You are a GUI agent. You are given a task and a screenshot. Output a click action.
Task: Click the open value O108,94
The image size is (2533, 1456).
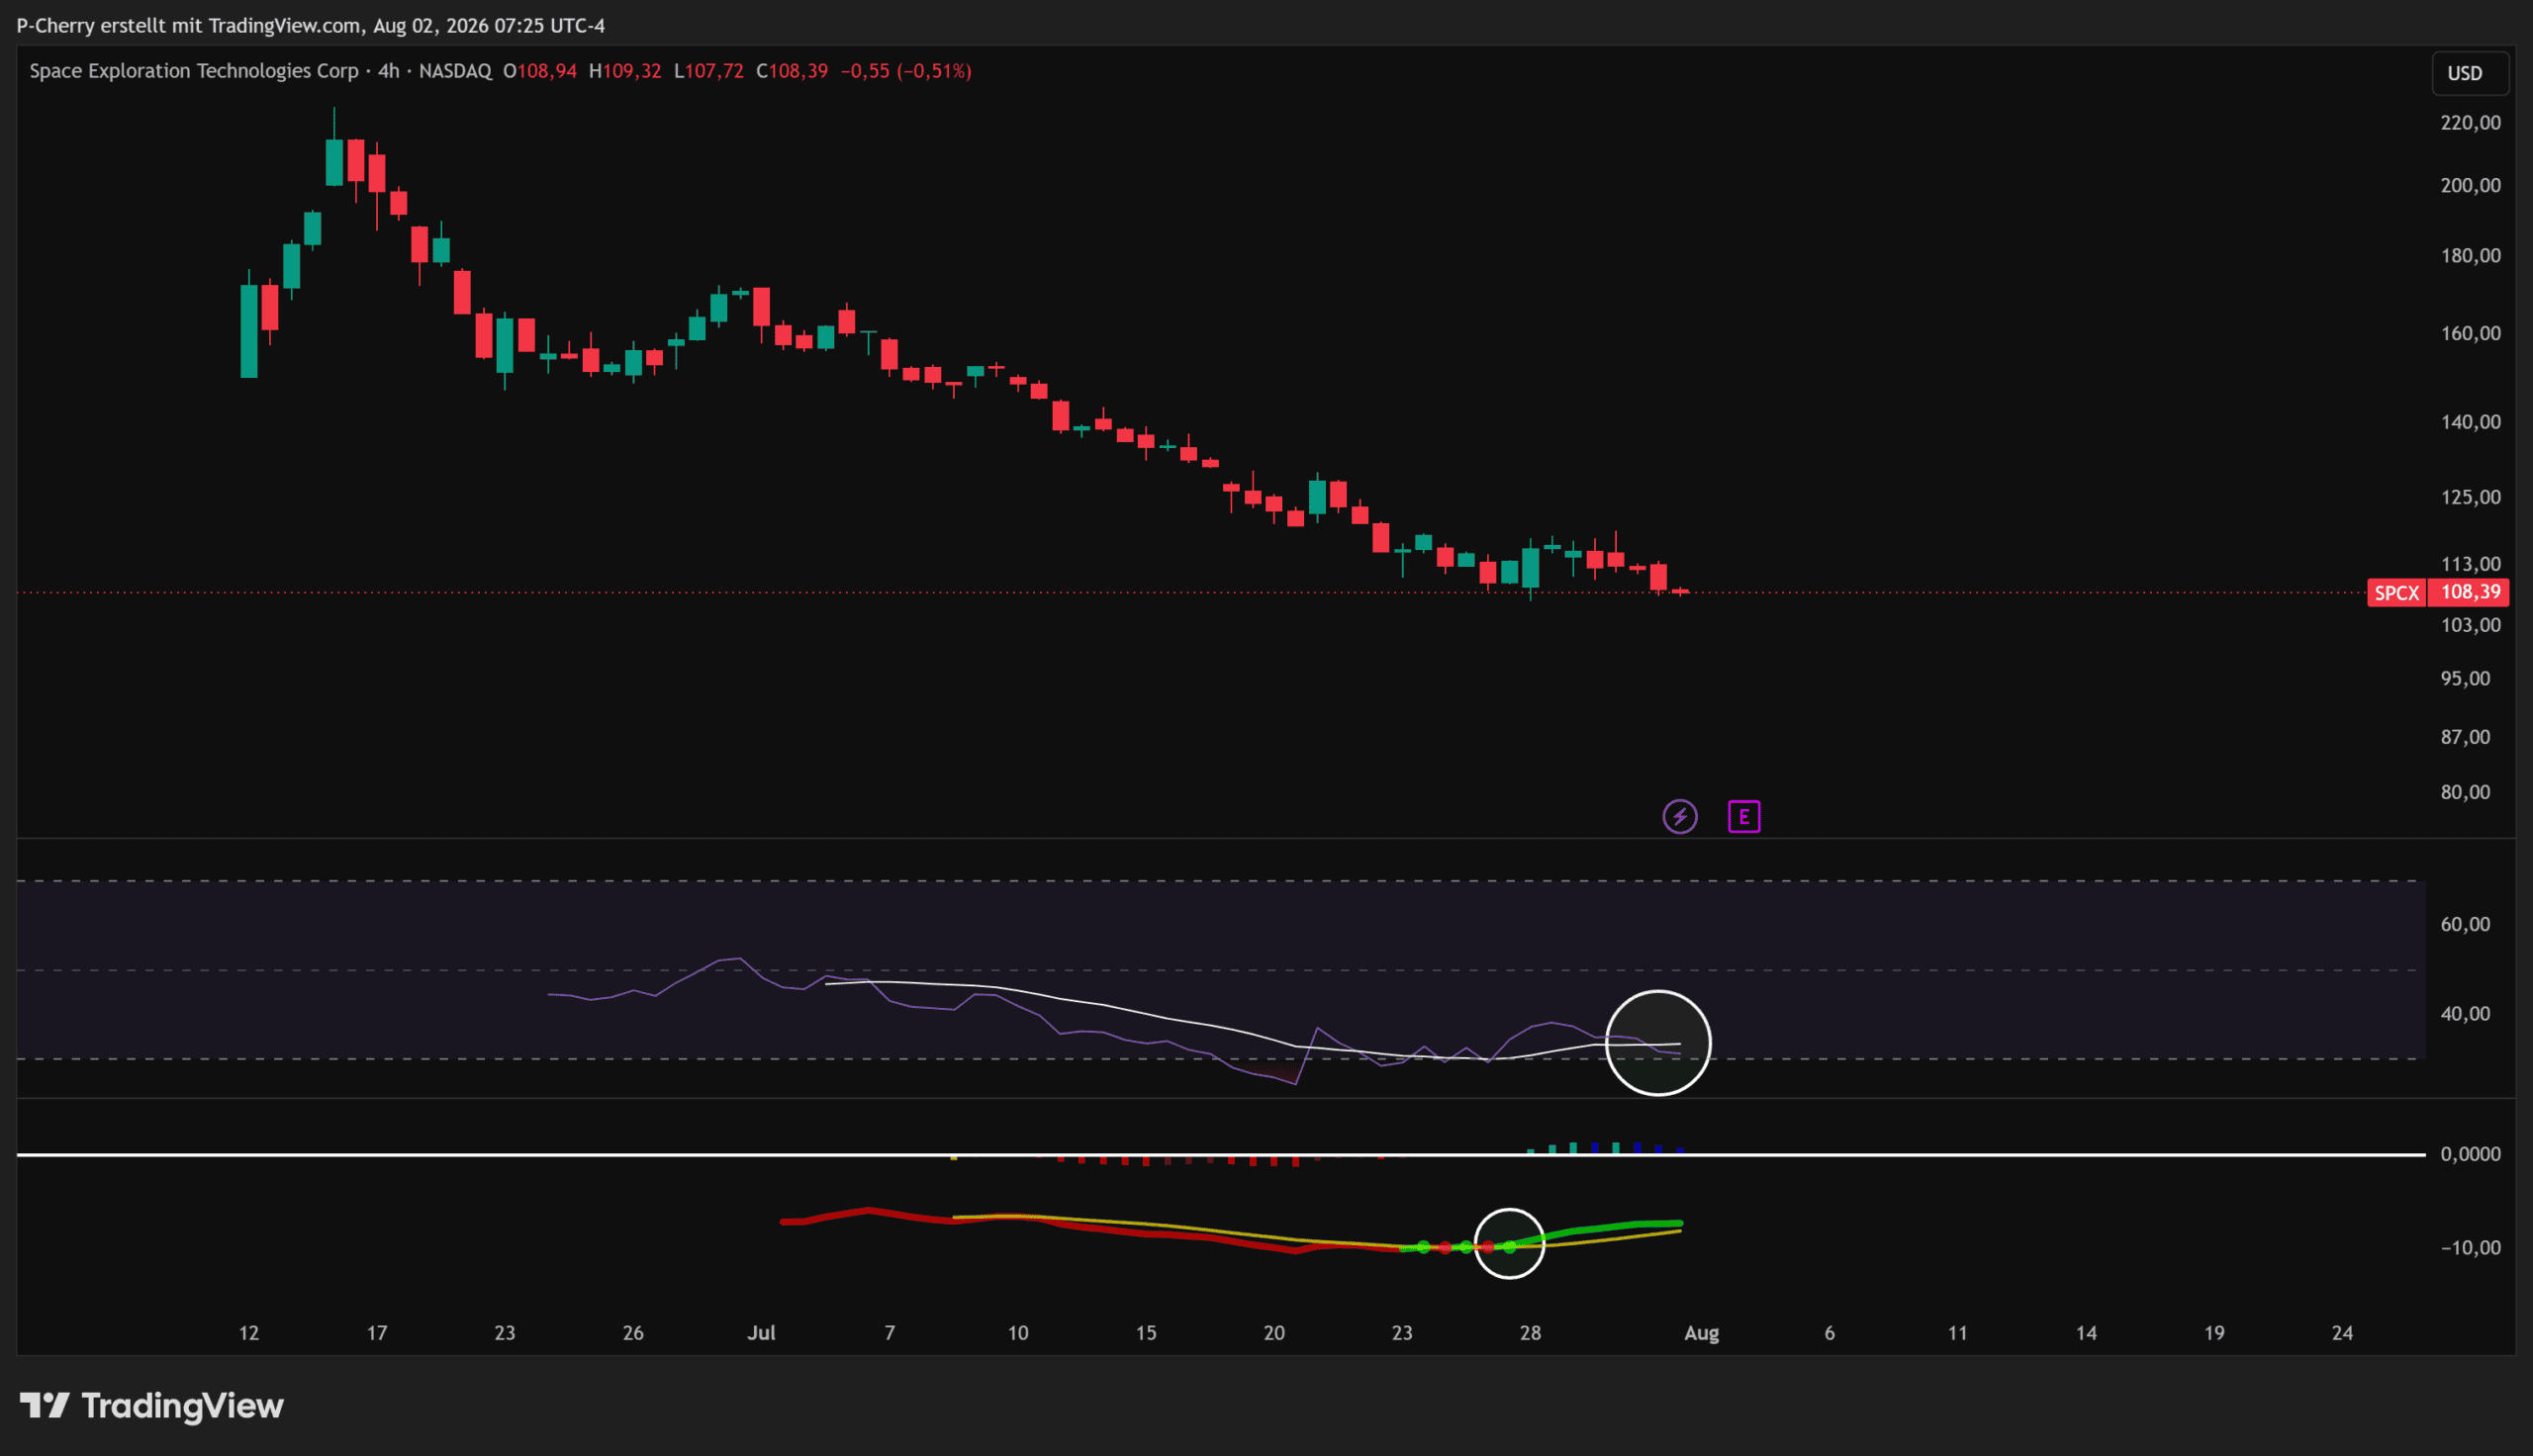point(540,71)
